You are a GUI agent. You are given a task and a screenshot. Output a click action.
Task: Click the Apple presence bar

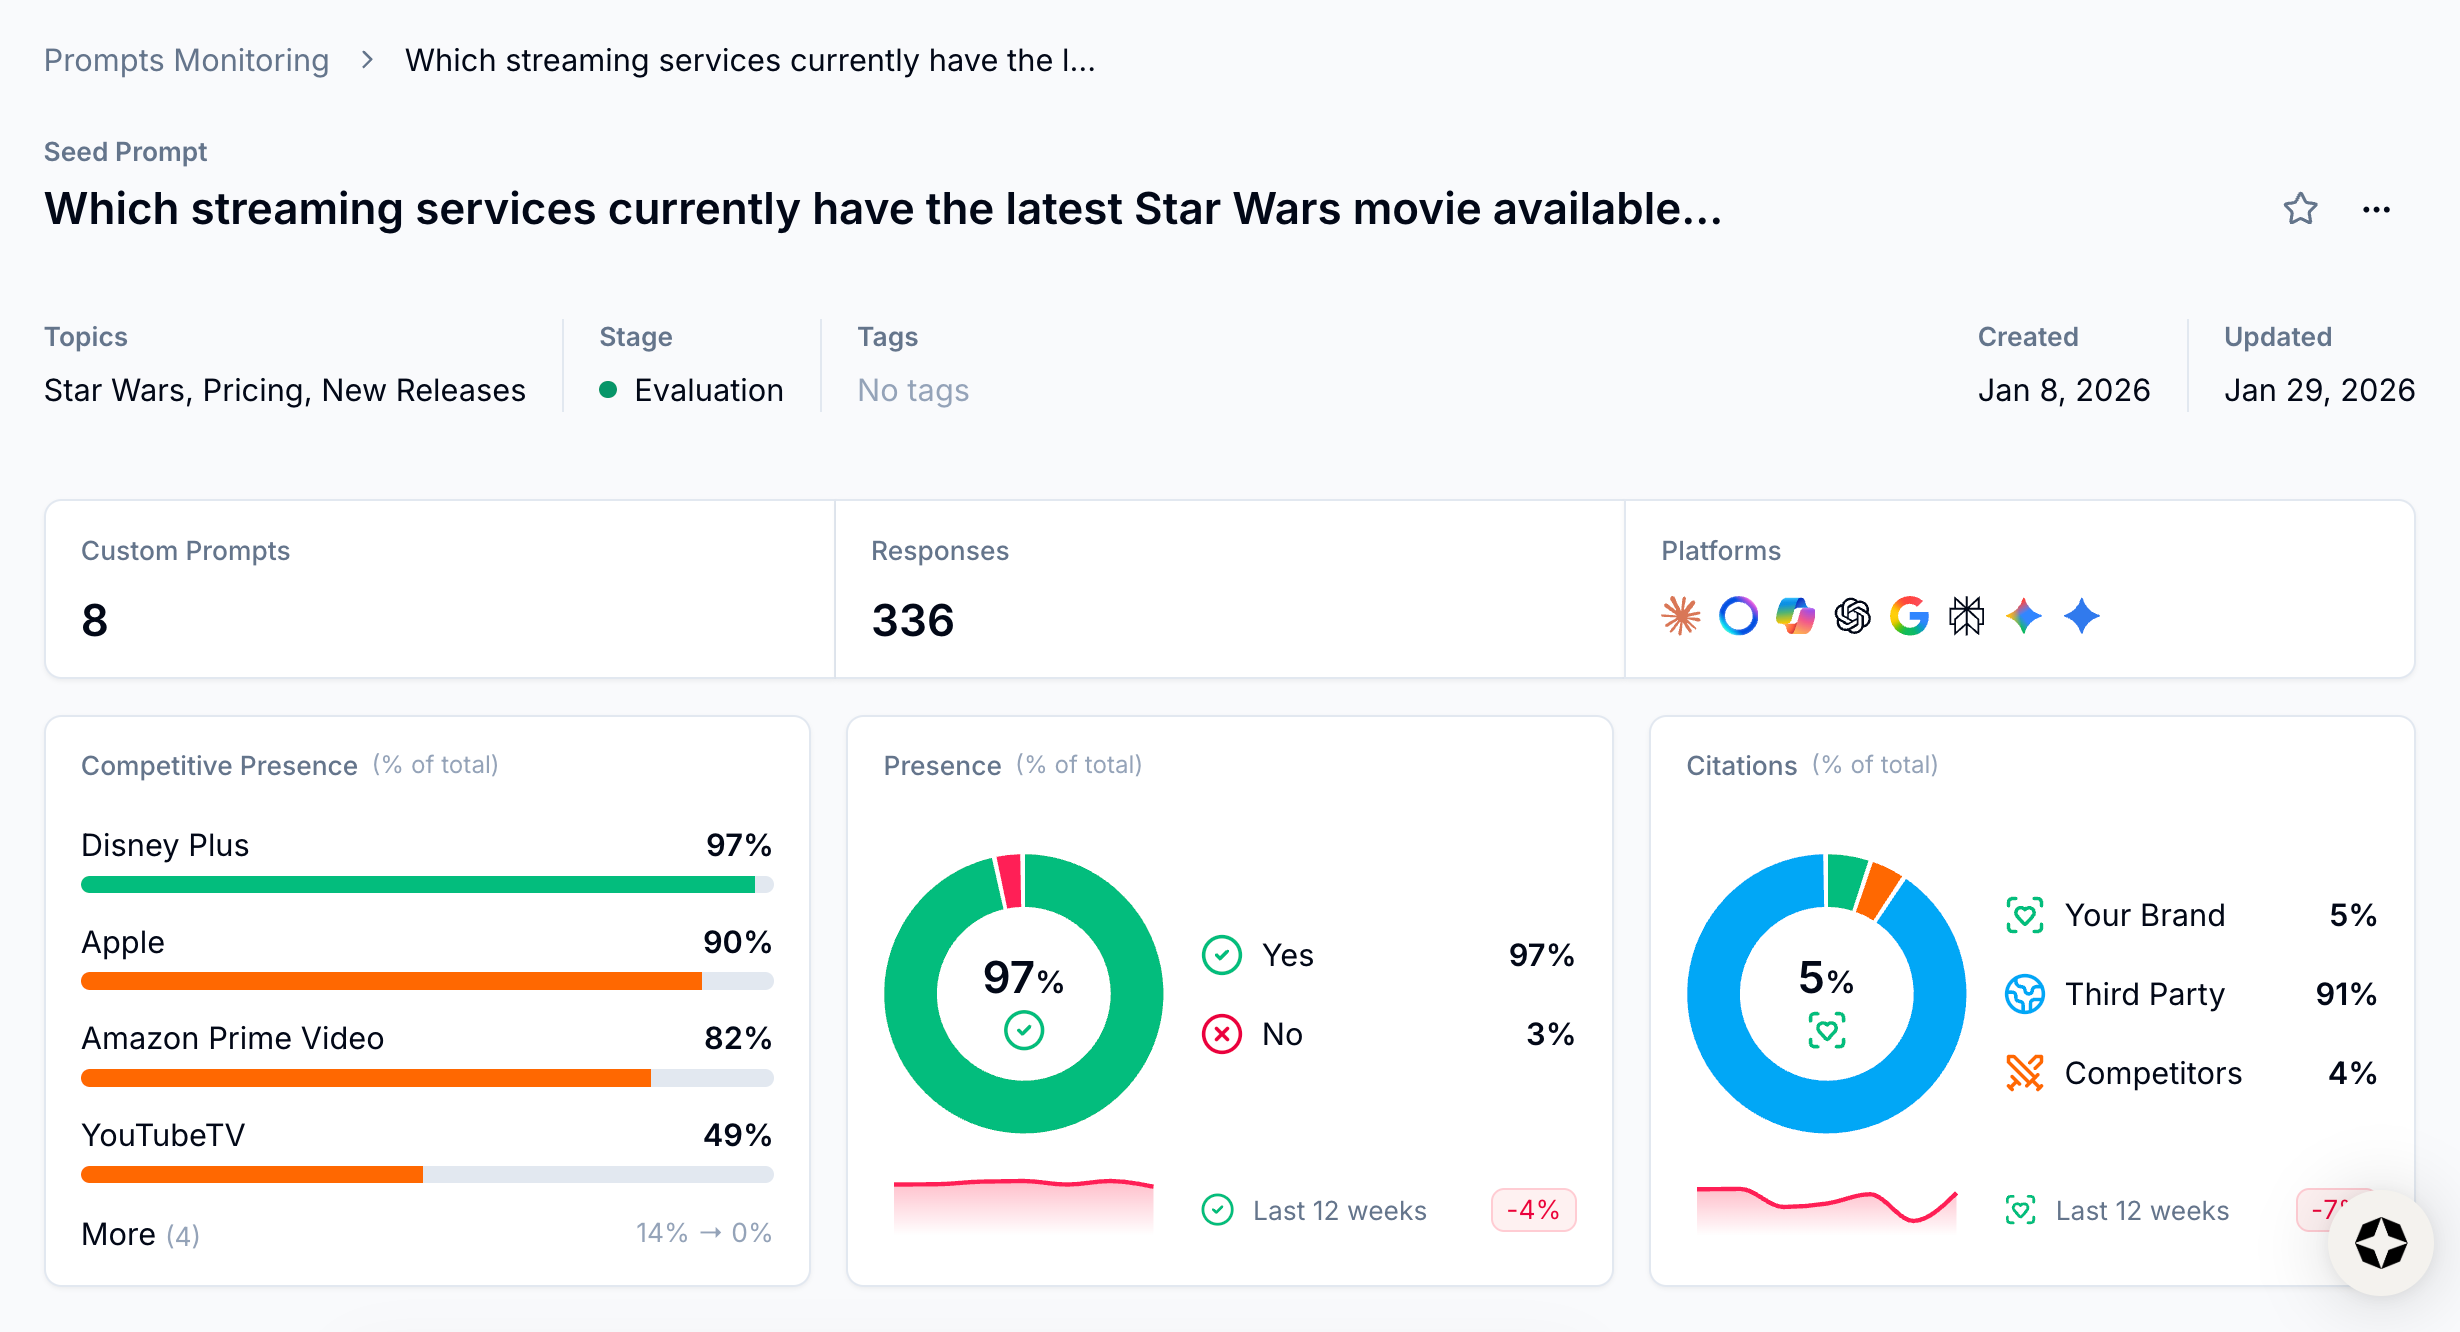427,981
